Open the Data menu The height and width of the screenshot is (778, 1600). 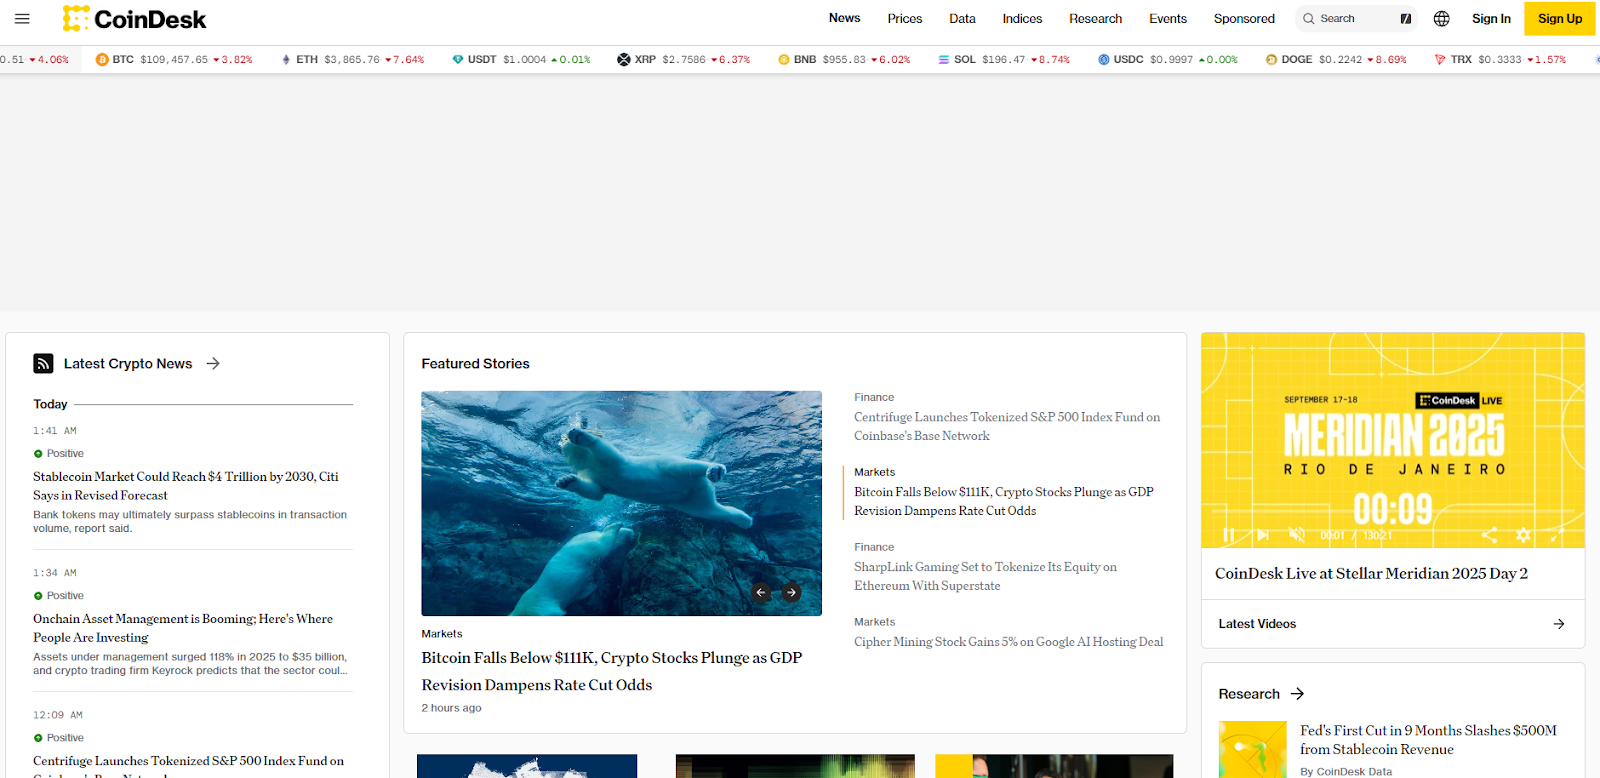coord(962,18)
